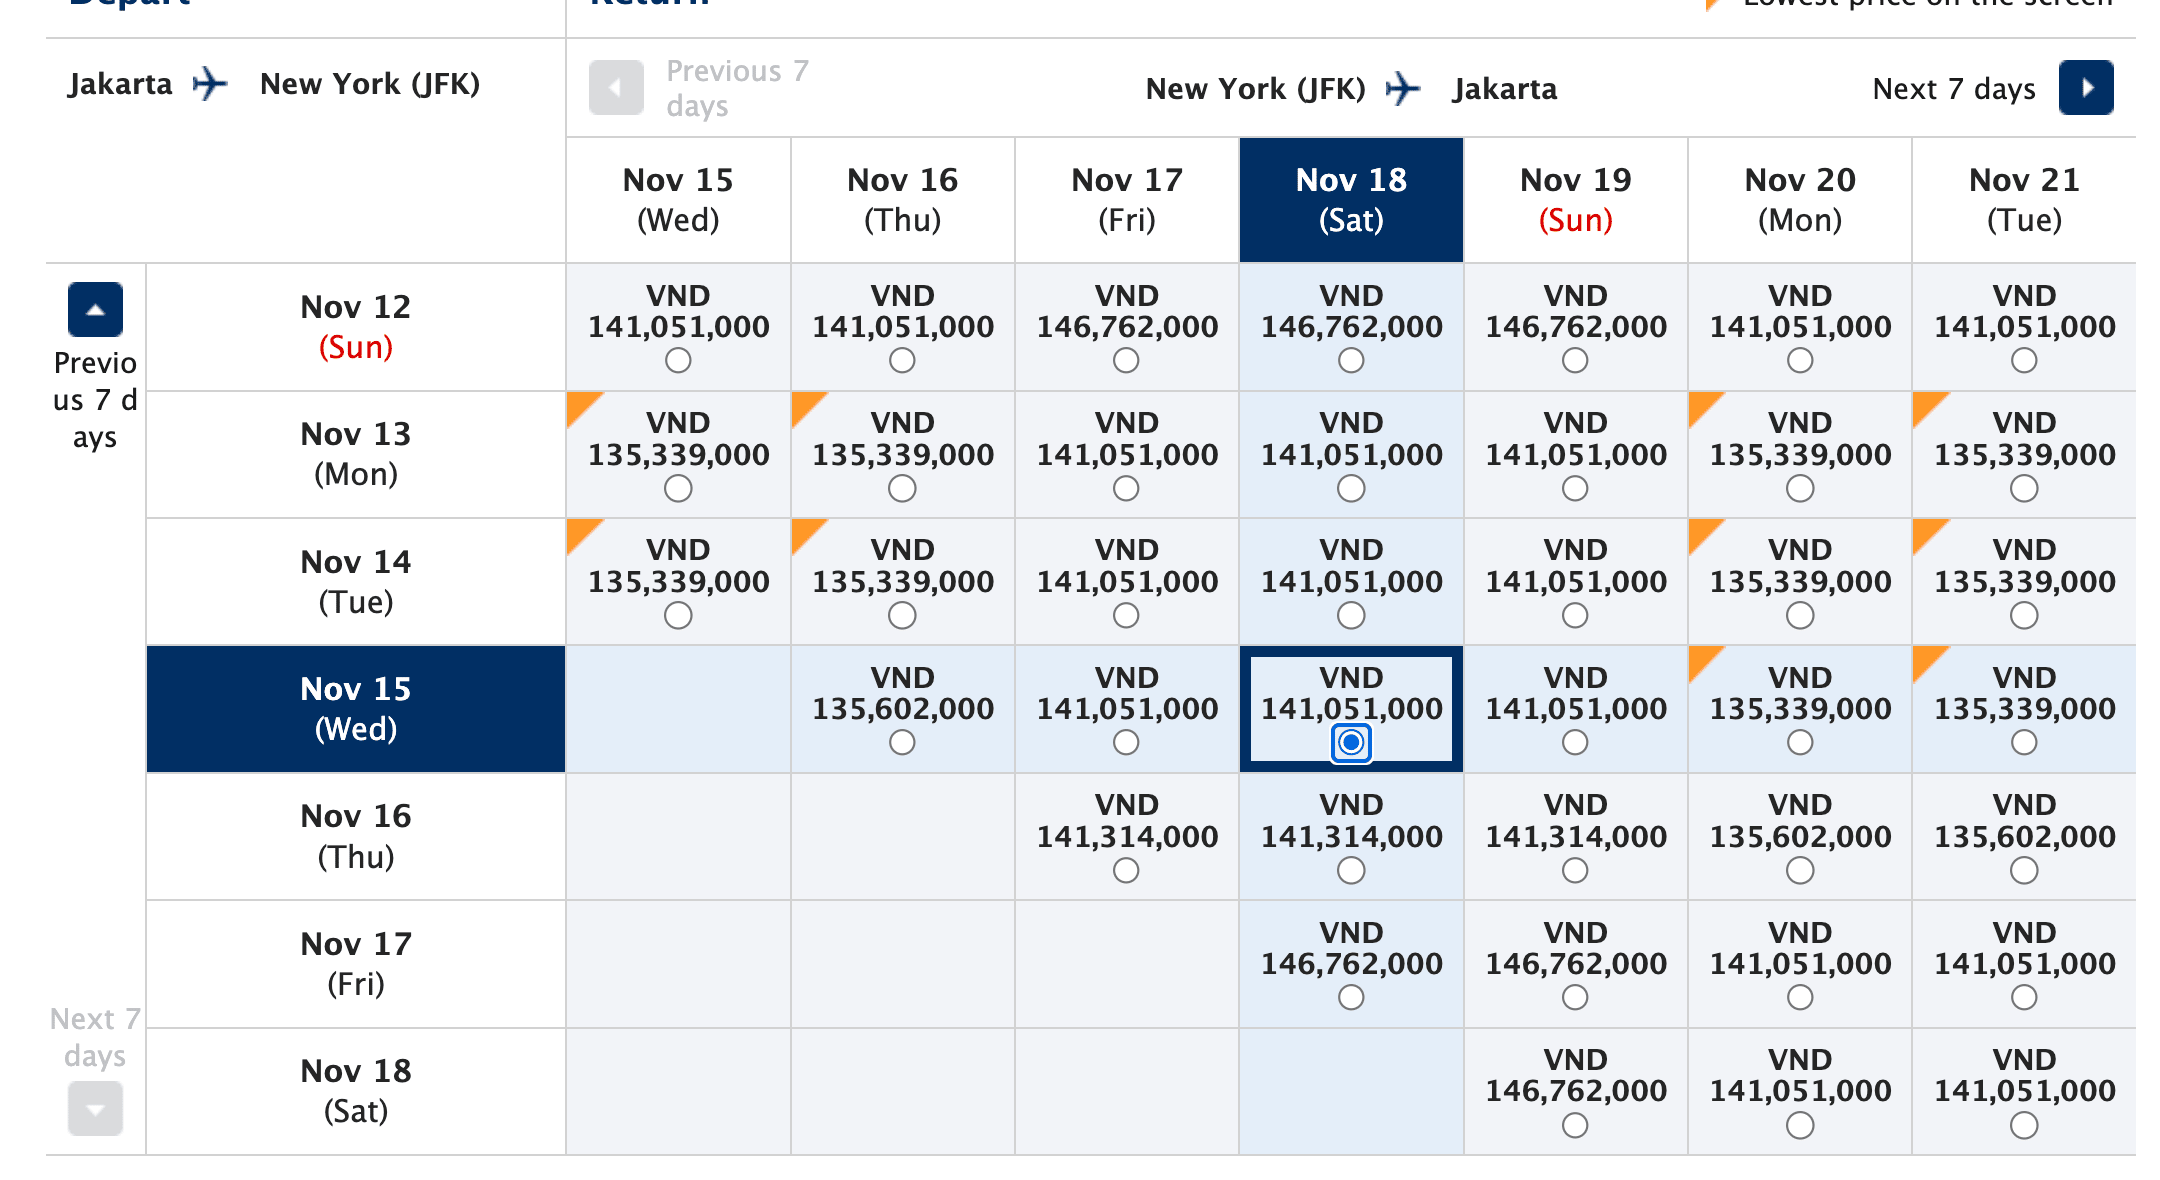The width and height of the screenshot is (2160, 1180).
Task: Click the Nov 15 (Wed) depart row header
Action: point(356,709)
